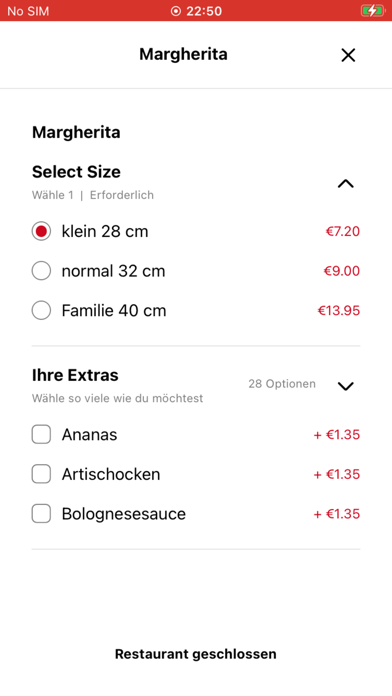Check the Ananas extra checkbox
This screenshot has width=392, height=696.
point(41,435)
